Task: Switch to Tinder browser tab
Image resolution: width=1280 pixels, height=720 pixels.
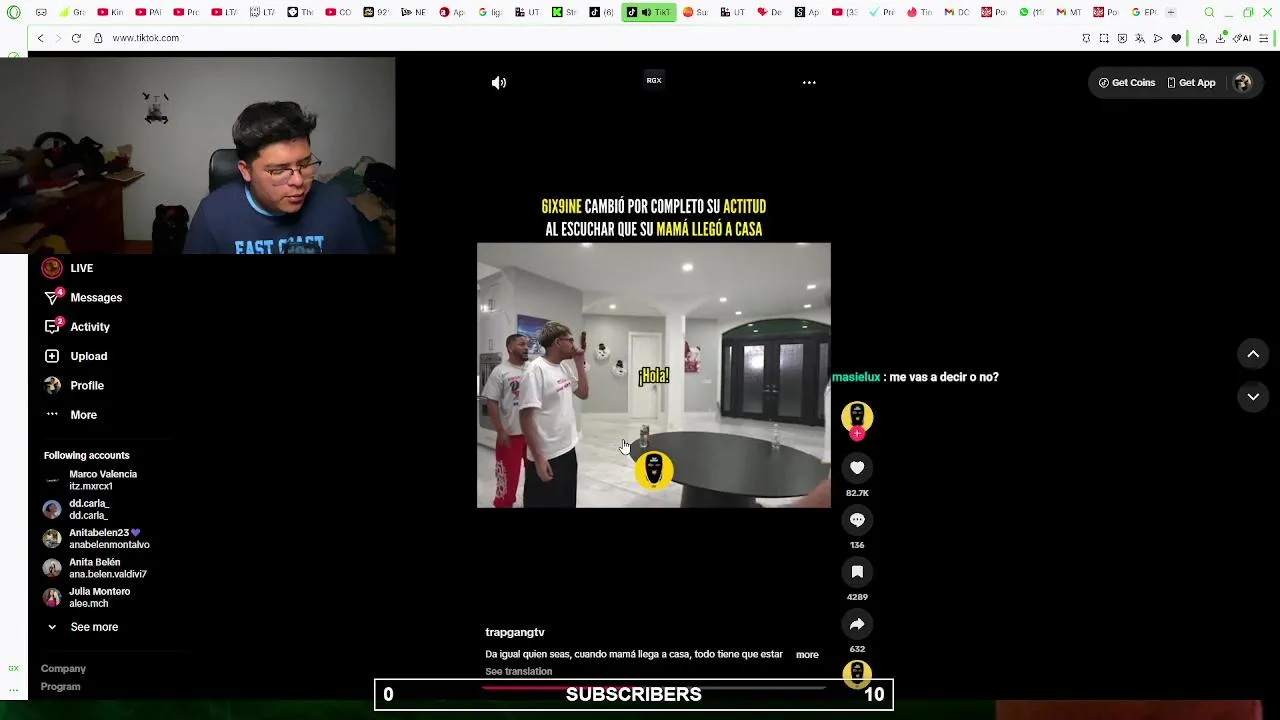Action: [x=918, y=13]
